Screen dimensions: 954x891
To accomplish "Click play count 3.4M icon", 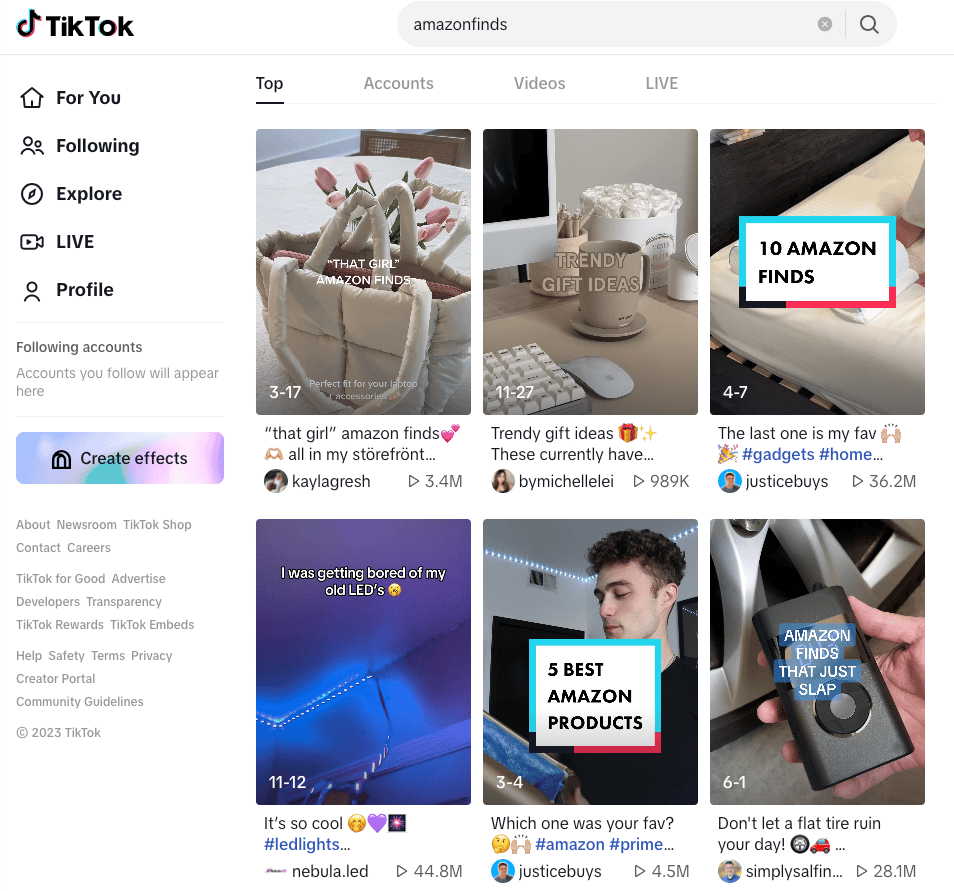I will 414,481.
